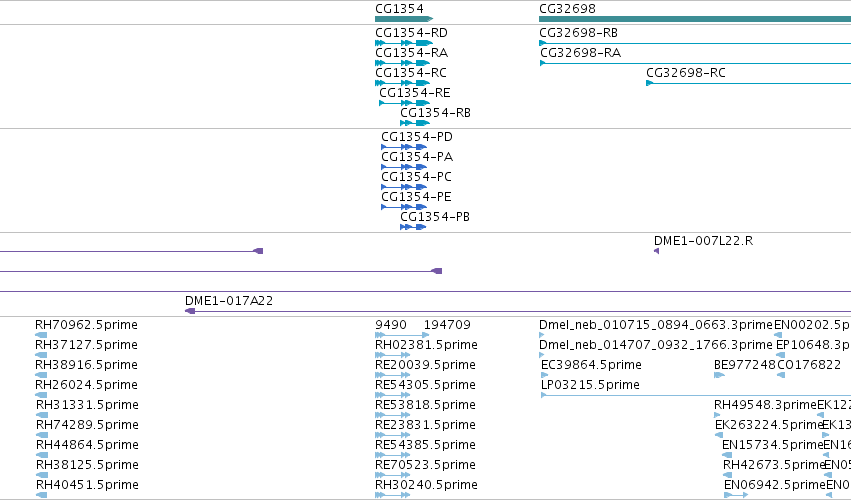Open the CG32698-RC transcript
851x500 pixels.
(685, 73)
